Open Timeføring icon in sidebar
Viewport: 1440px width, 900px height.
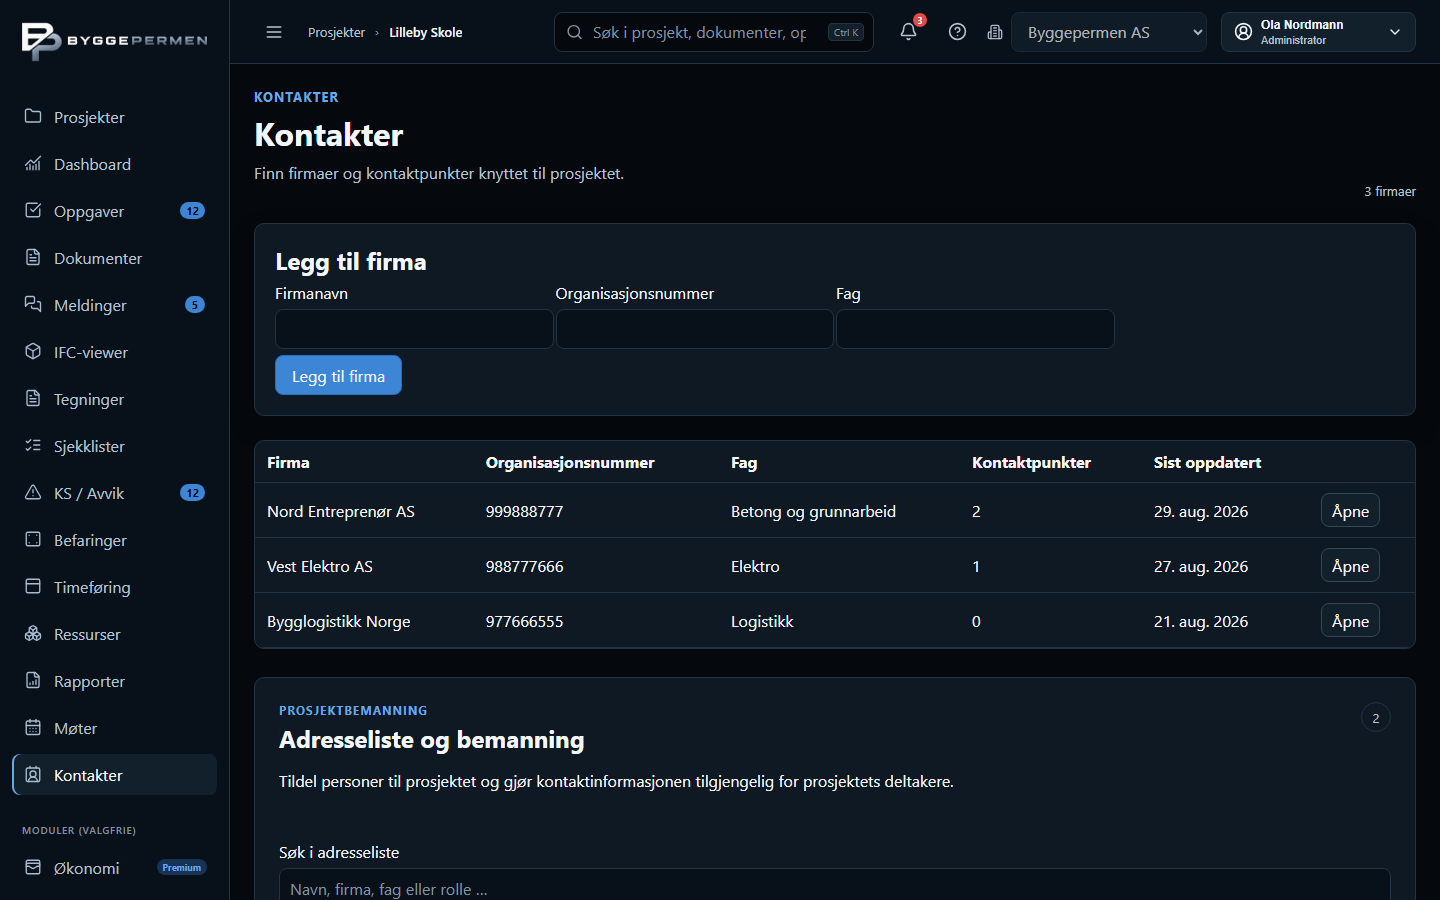[33, 586]
